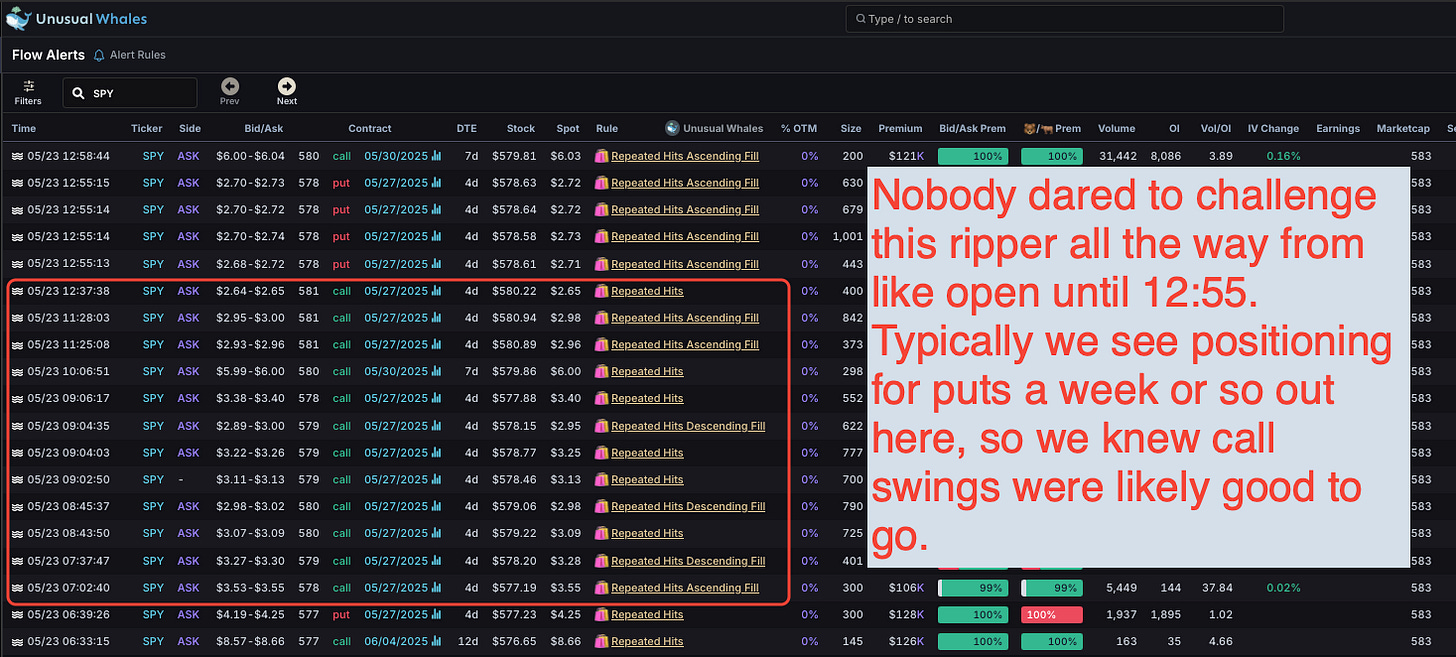1456x657 pixels.
Task: Sort table by Premium column
Action: 900,128
